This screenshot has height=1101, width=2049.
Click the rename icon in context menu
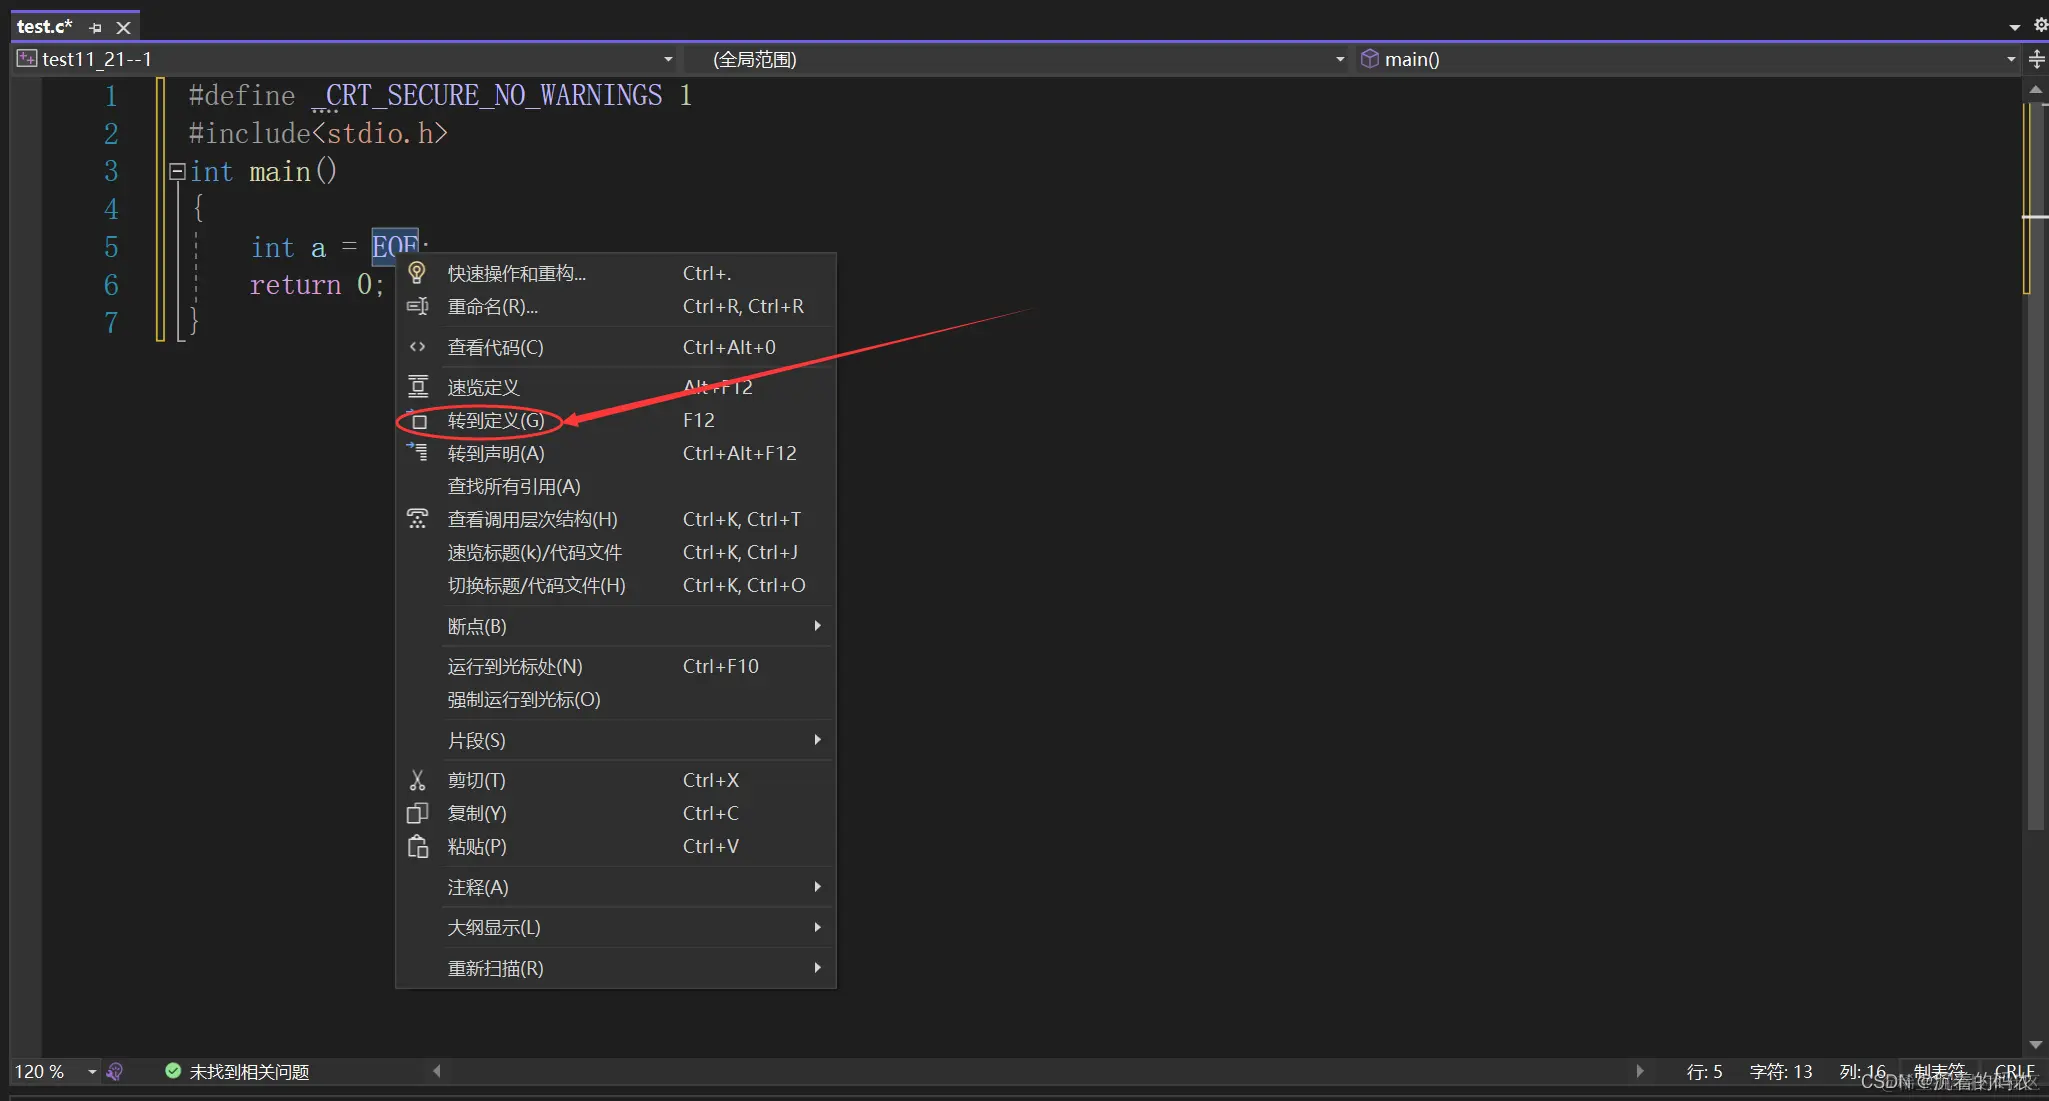pos(417,306)
